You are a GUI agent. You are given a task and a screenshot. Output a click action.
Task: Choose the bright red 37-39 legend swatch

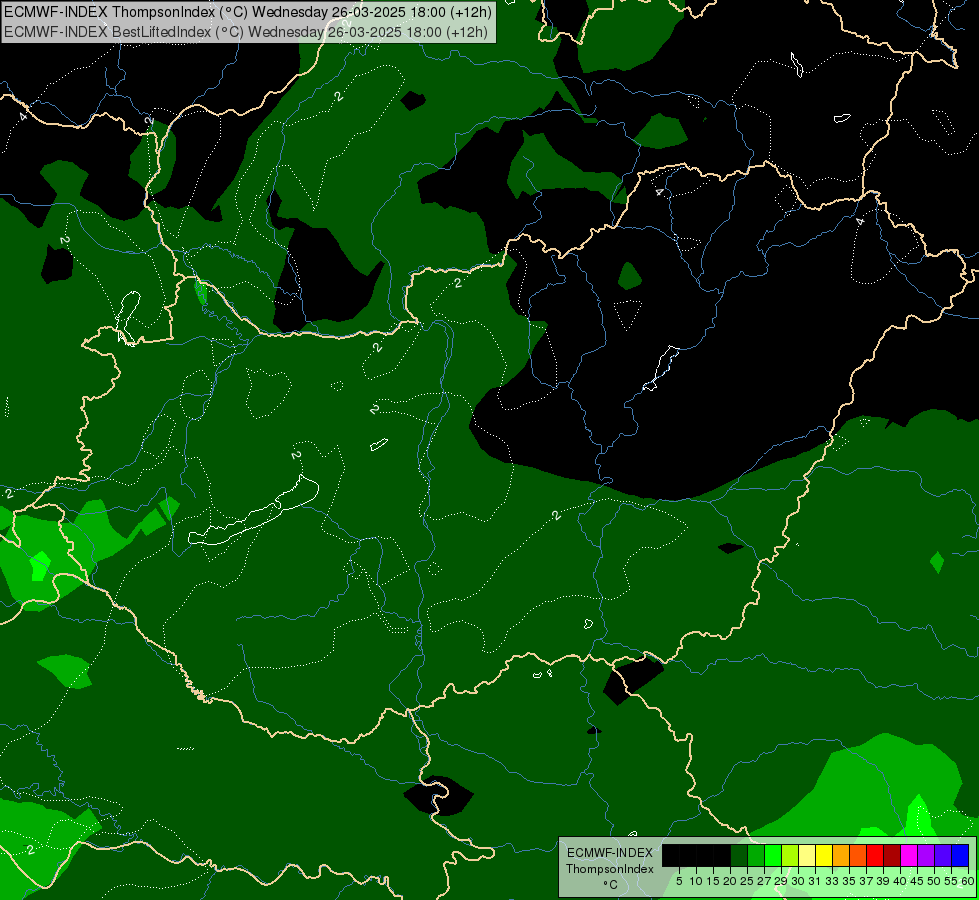point(875,855)
